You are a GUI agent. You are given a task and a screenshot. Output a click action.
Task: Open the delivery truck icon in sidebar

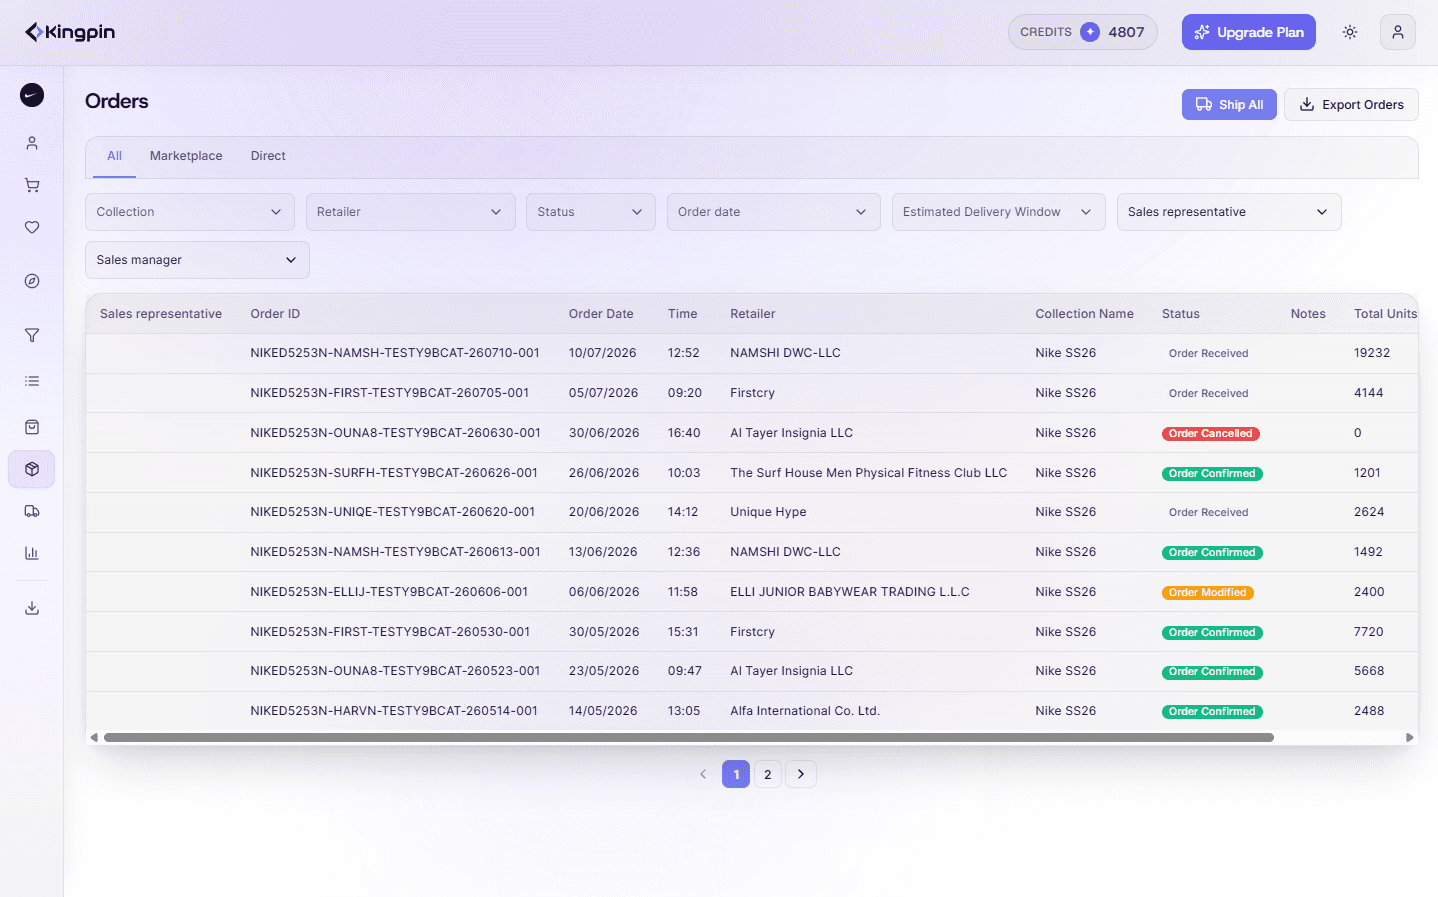coord(32,511)
